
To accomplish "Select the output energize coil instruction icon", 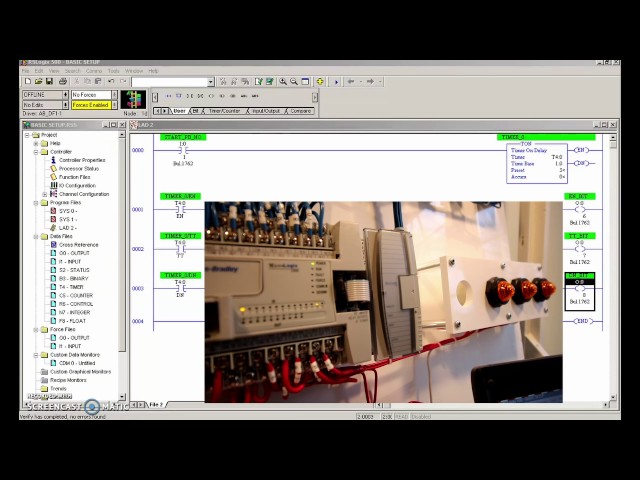I will 211,96.
